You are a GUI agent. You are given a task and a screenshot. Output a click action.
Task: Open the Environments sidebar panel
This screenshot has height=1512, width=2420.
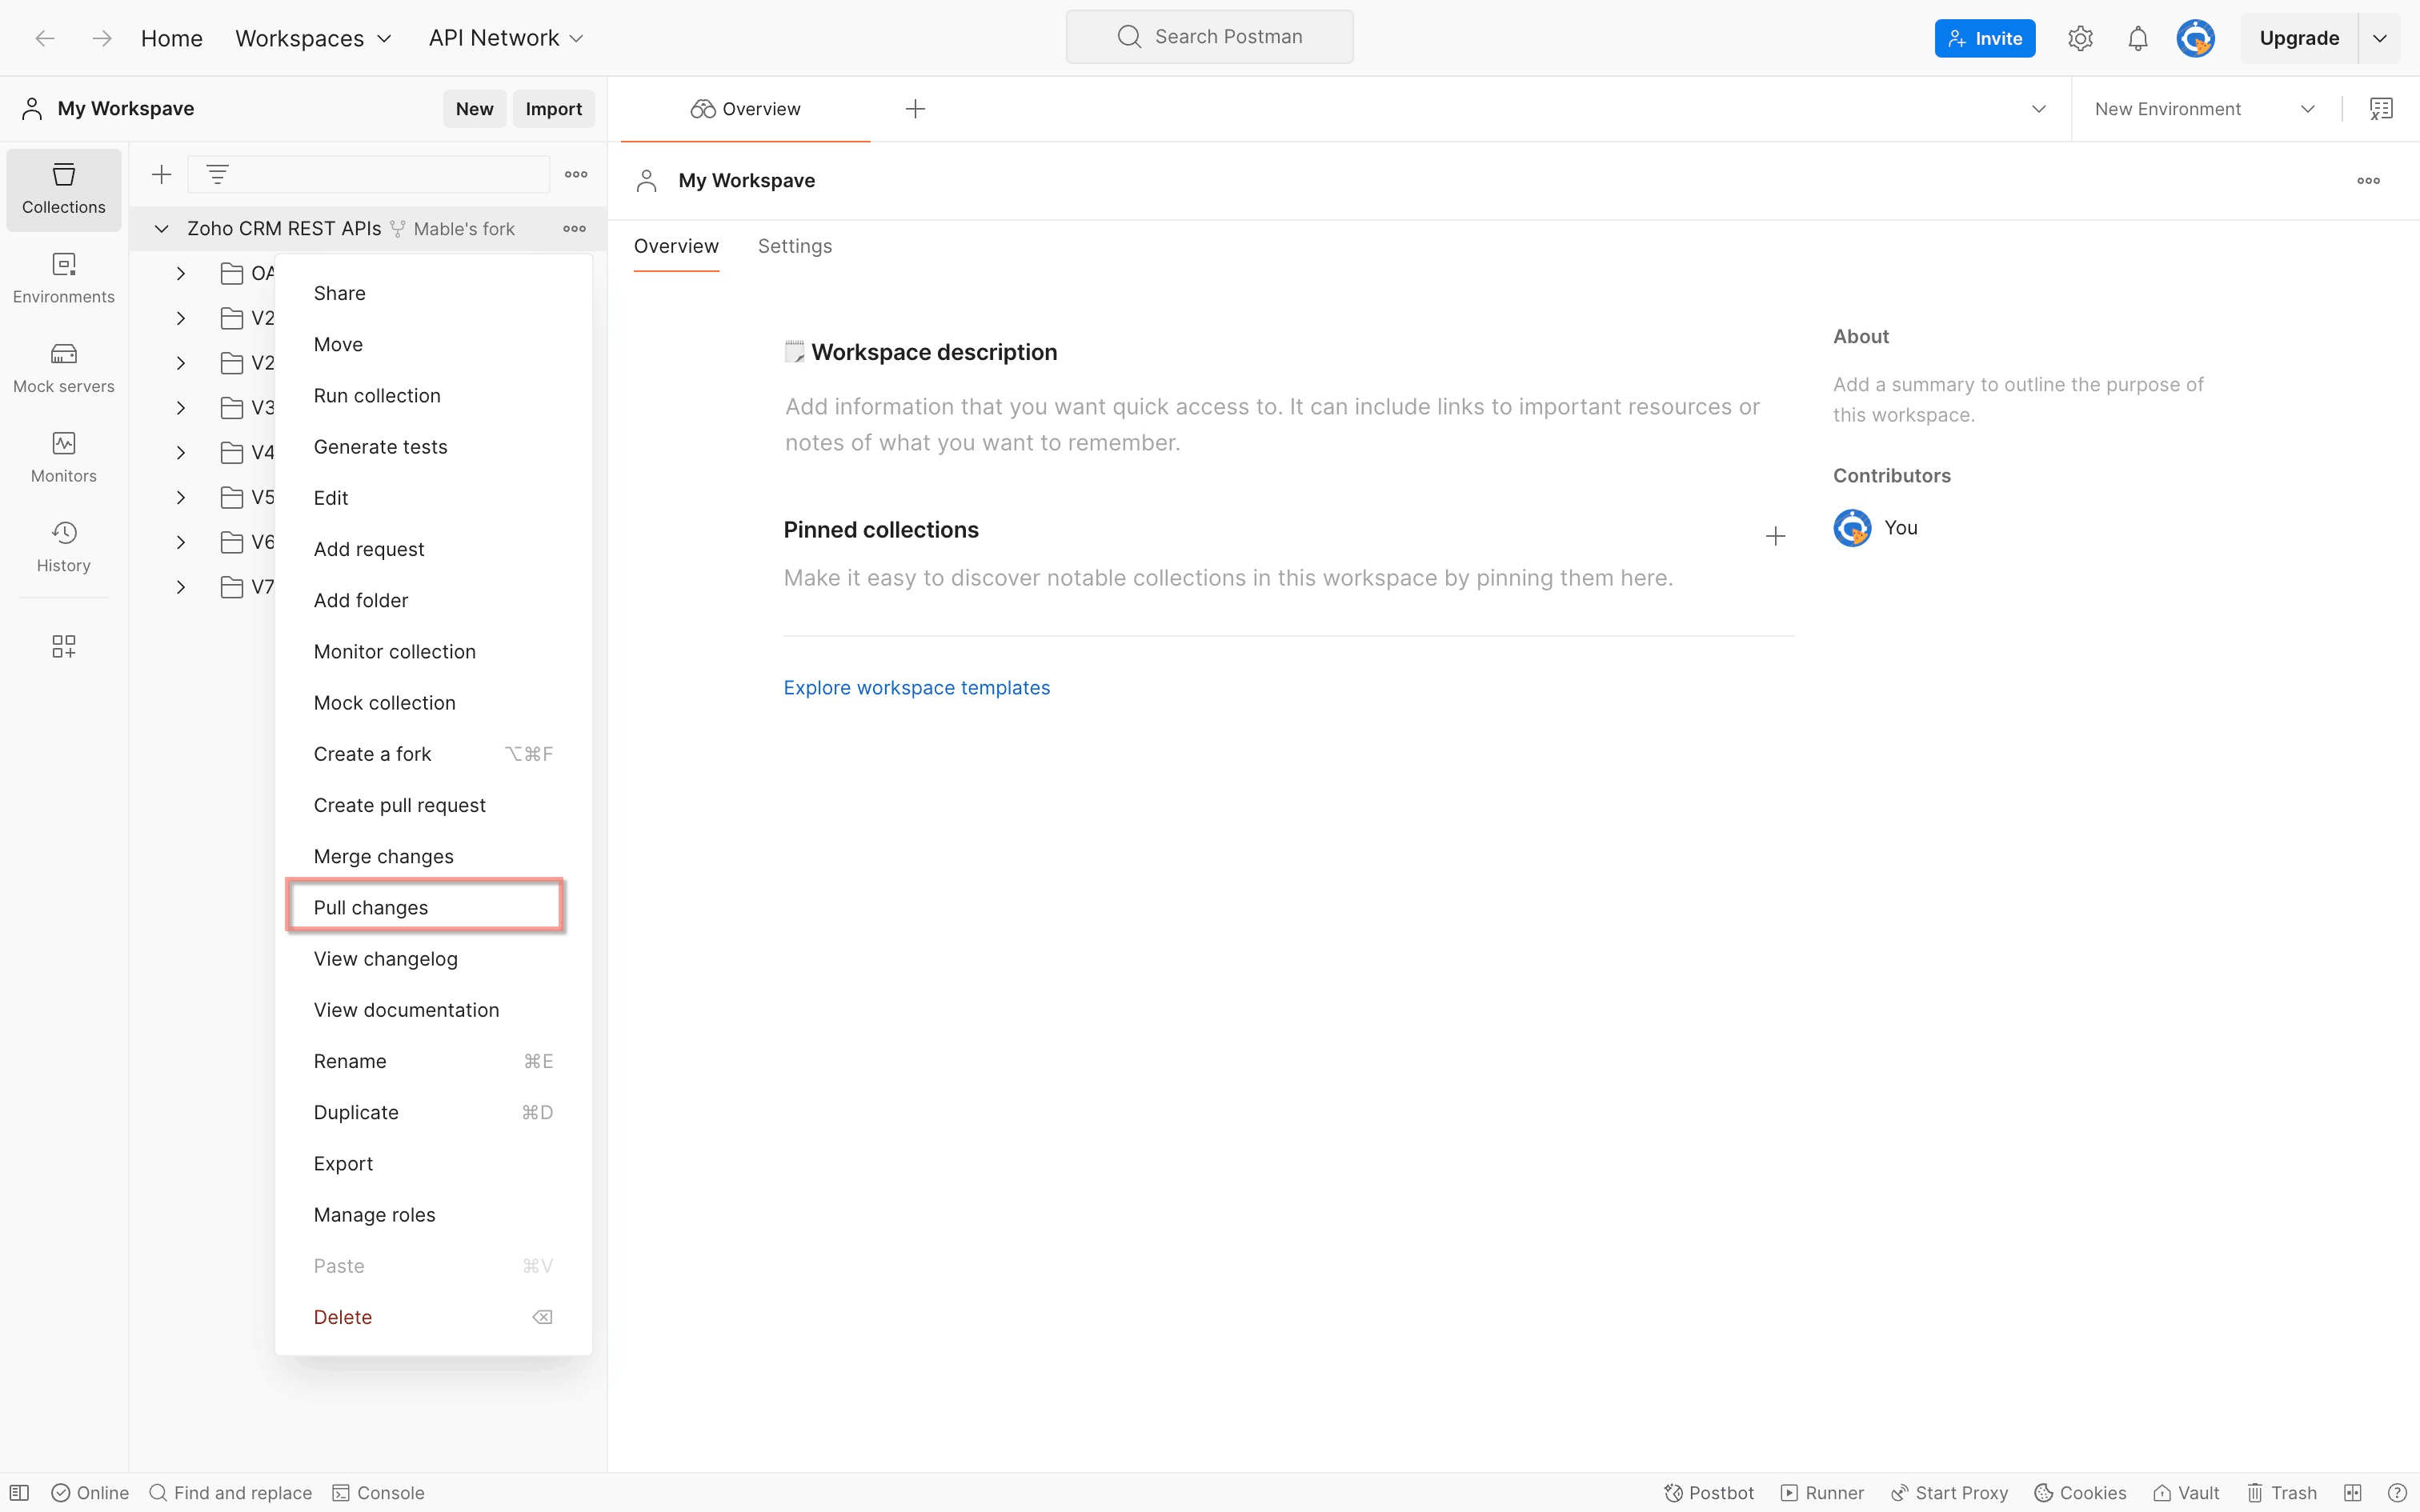tap(63, 278)
